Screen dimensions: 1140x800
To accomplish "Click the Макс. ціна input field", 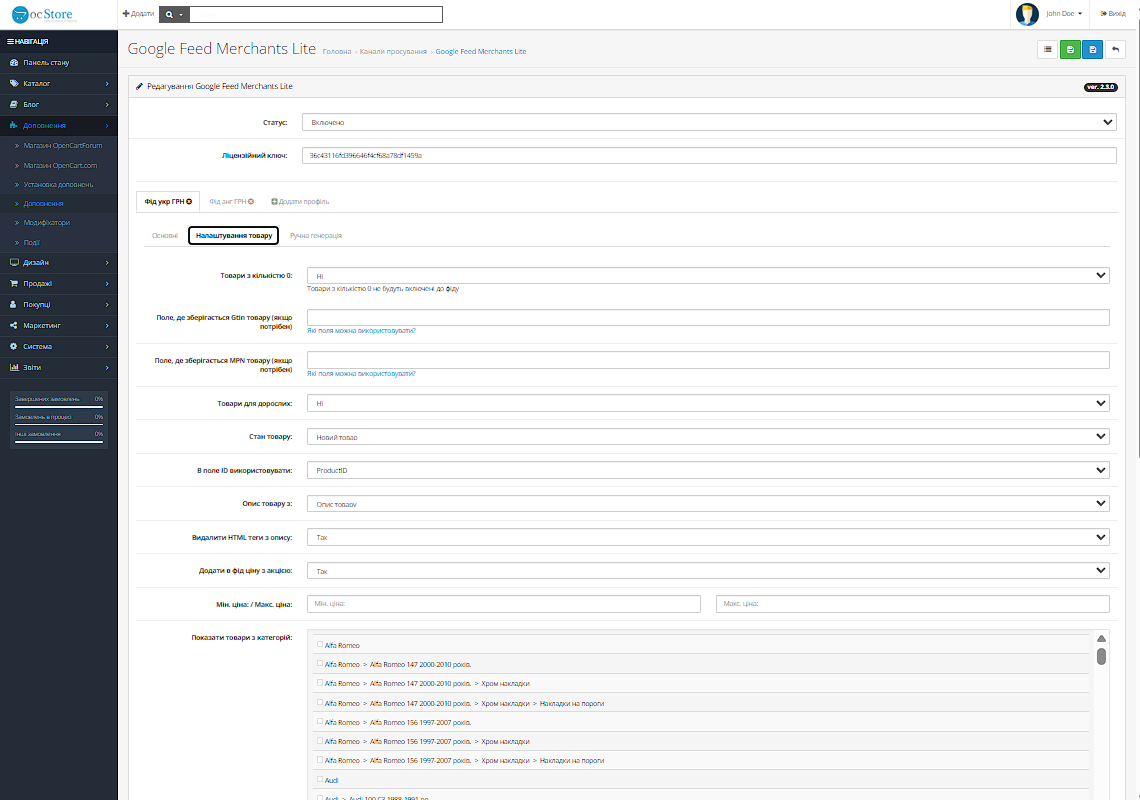I will 912,604.
